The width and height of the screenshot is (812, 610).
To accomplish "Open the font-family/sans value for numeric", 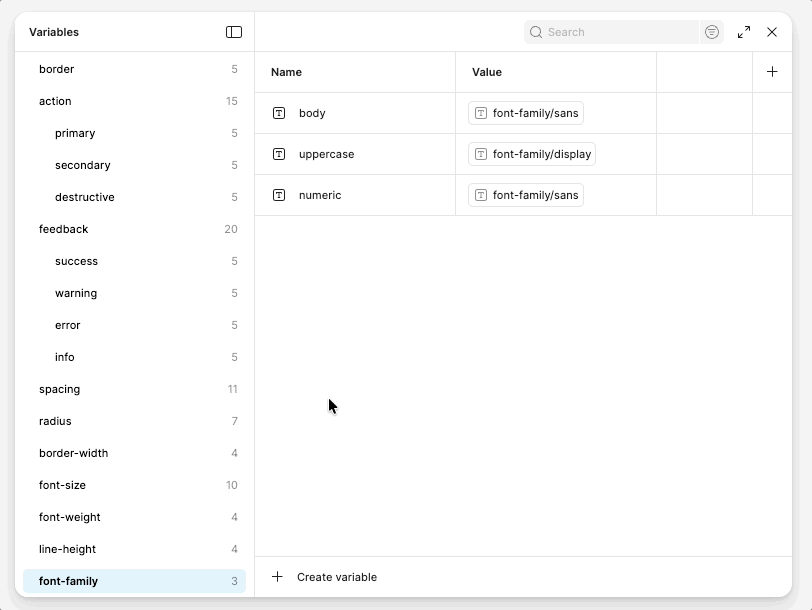I will (x=528, y=195).
